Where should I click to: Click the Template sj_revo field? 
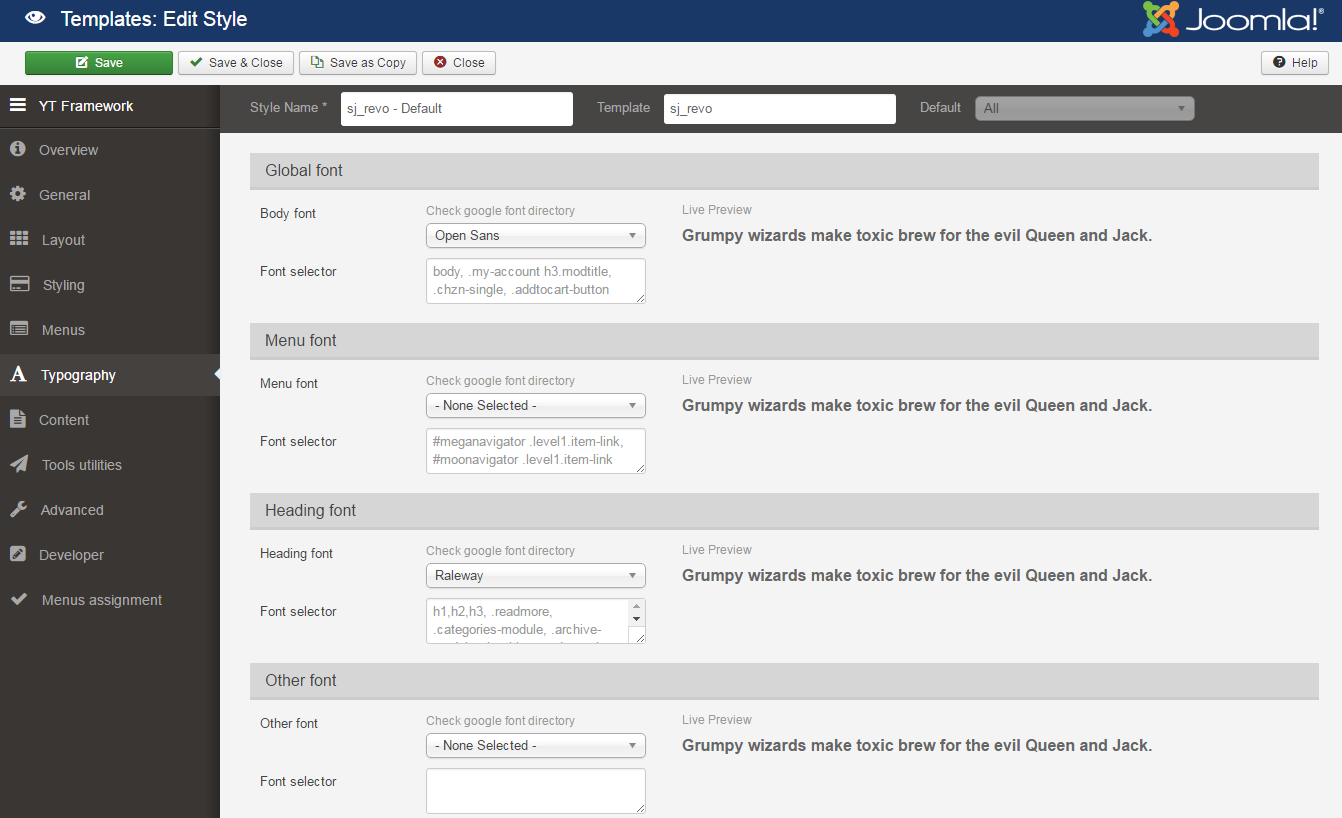pos(780,109)
